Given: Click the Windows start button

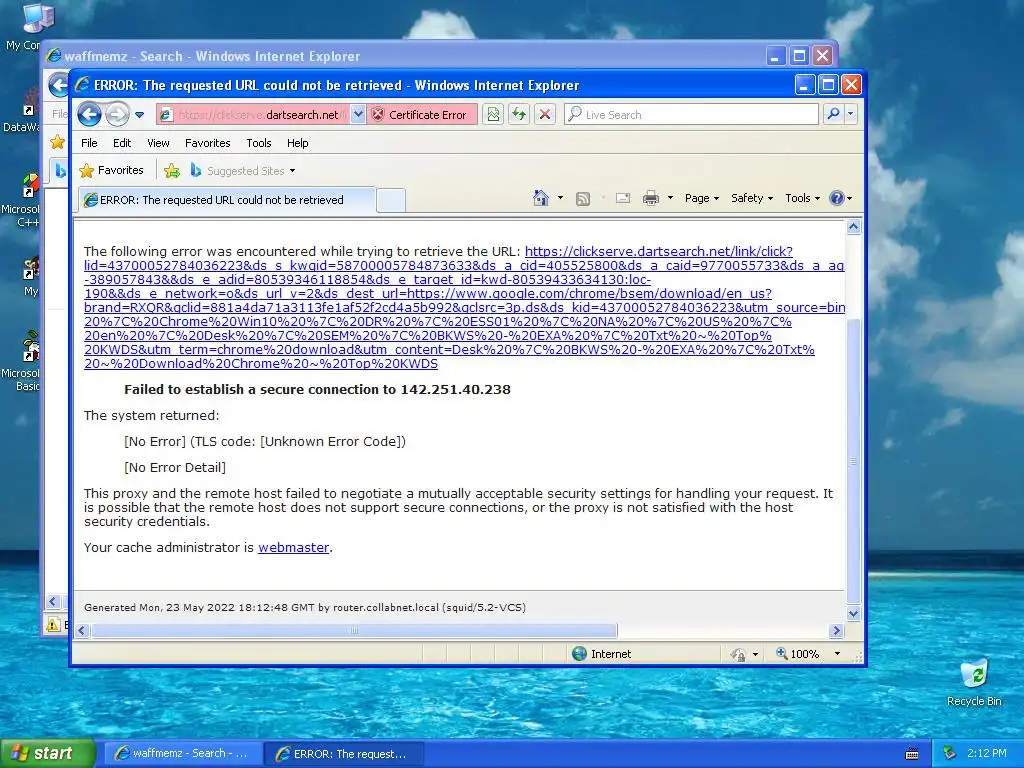Looking at the screenshot, I should pyautogui.click(x=48, y=753).
